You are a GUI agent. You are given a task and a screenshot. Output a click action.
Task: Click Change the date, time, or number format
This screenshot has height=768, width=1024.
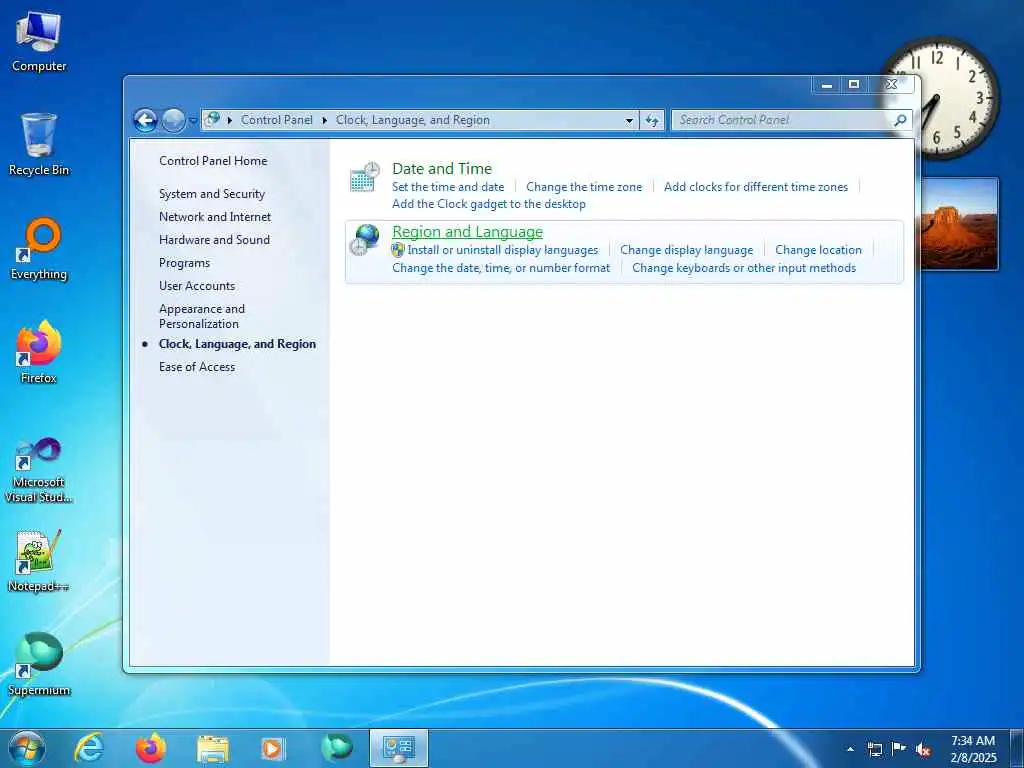pos(501,268)
